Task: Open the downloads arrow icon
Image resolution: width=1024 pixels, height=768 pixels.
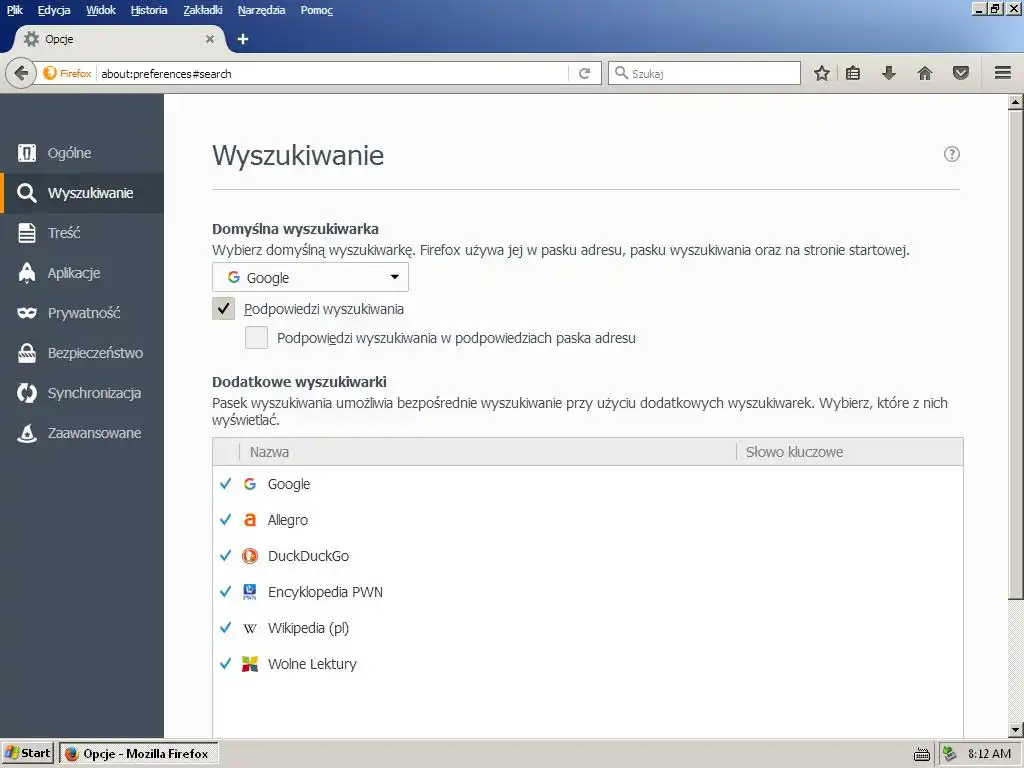Action: (x=888, y=73)
